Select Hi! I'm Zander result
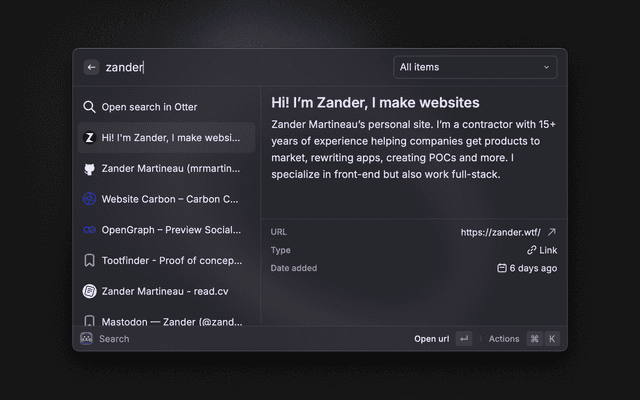 170,138
